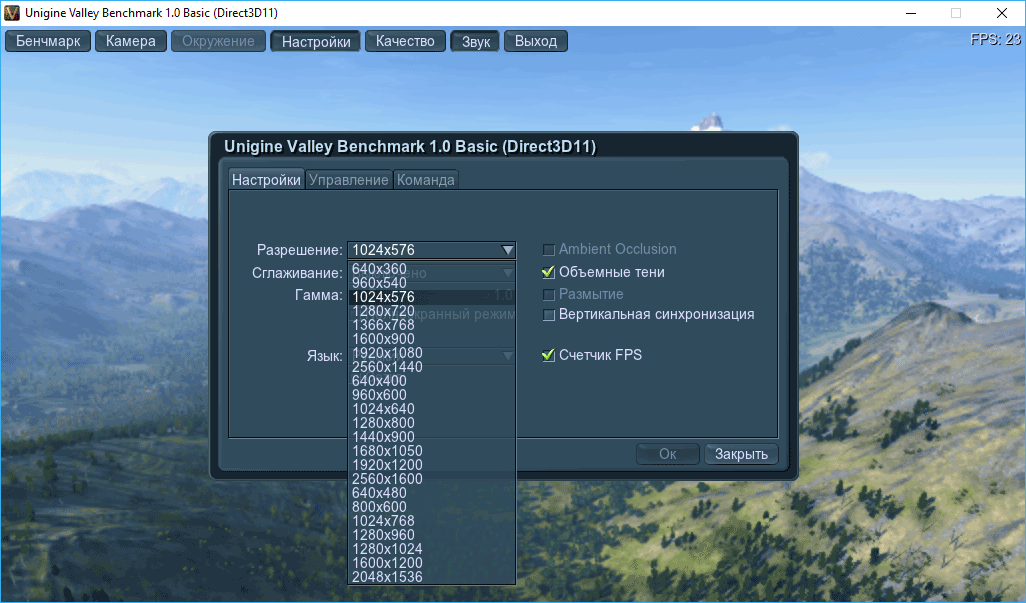Minimize the Unigine Valley window
This screenshot has height=603, width=1026.
tap(911, 13)
